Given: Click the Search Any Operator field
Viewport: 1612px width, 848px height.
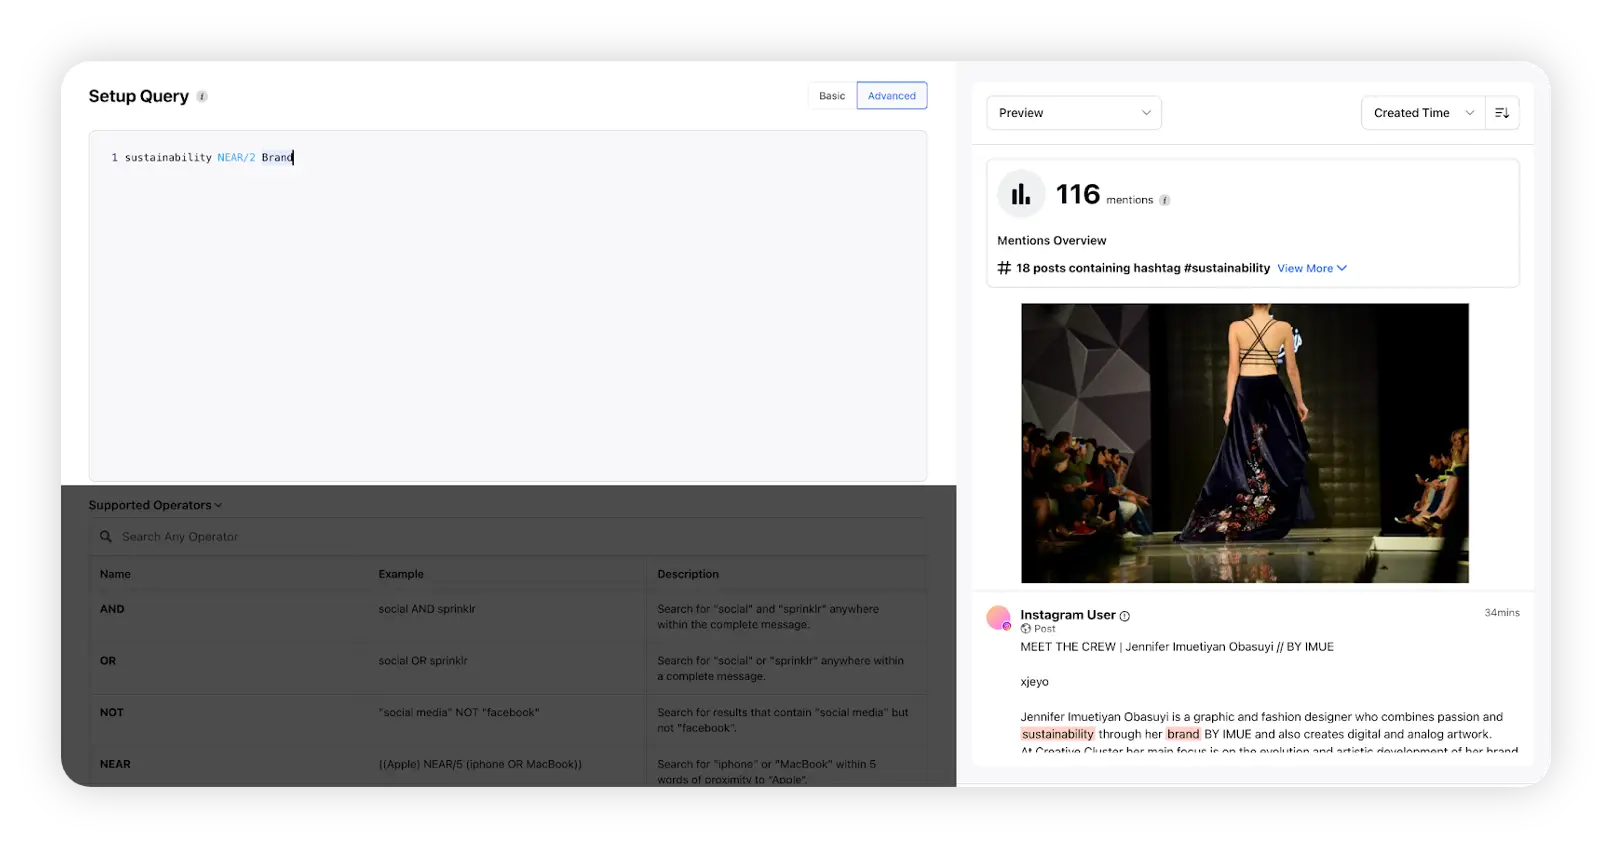Looking at the screenshot, I should pos(508,537).
